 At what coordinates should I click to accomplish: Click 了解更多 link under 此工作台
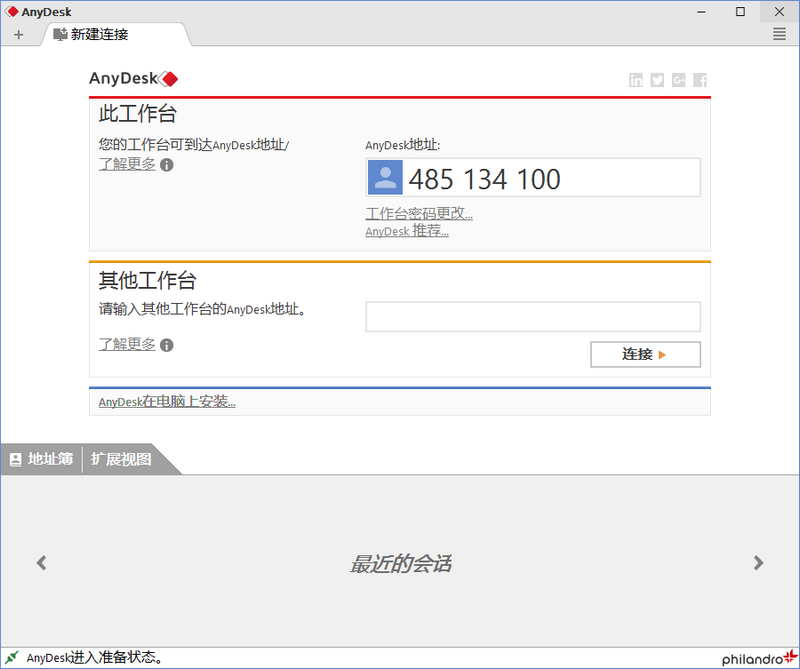(127, 164)
